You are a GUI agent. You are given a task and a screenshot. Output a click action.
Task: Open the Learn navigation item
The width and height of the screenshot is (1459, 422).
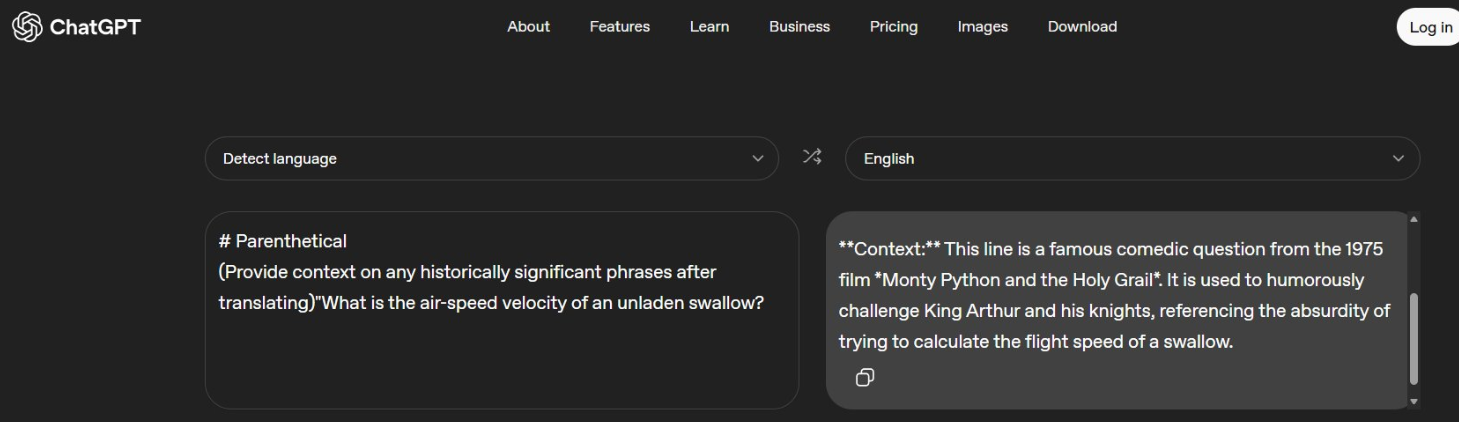click(x=709, y=27)
